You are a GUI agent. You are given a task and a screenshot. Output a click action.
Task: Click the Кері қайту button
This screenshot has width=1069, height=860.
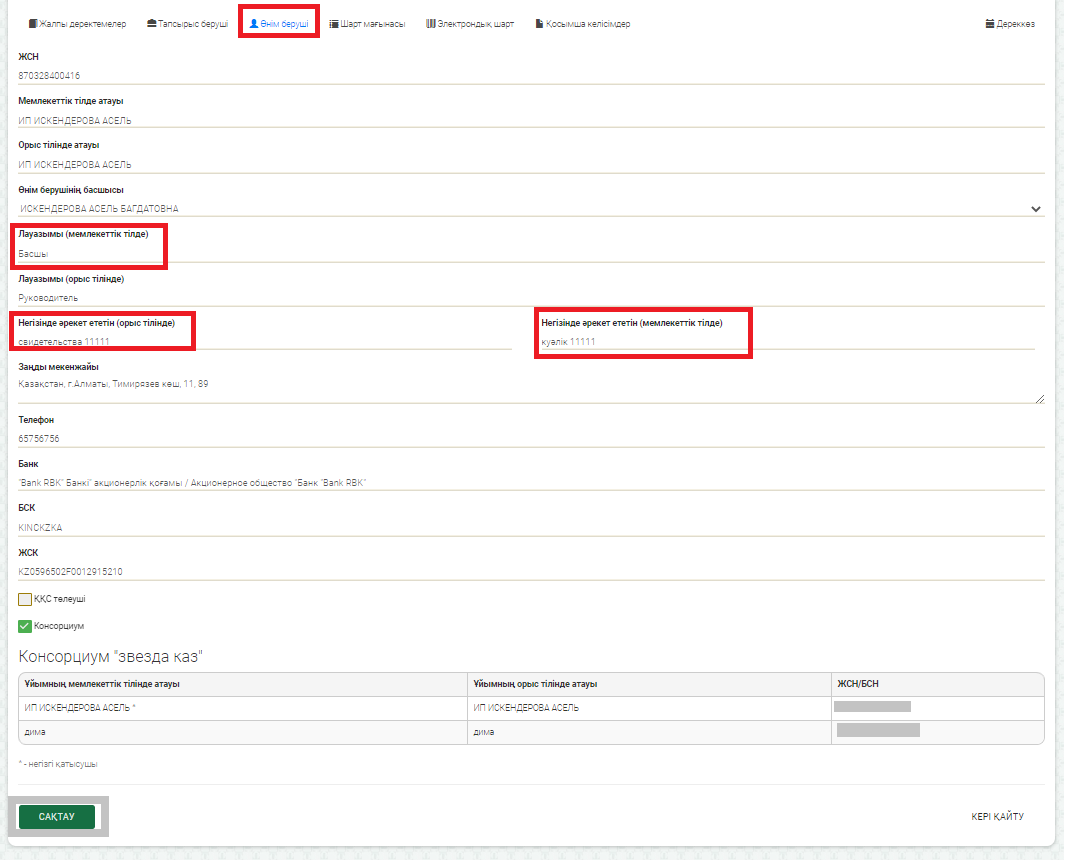(997, 817)
